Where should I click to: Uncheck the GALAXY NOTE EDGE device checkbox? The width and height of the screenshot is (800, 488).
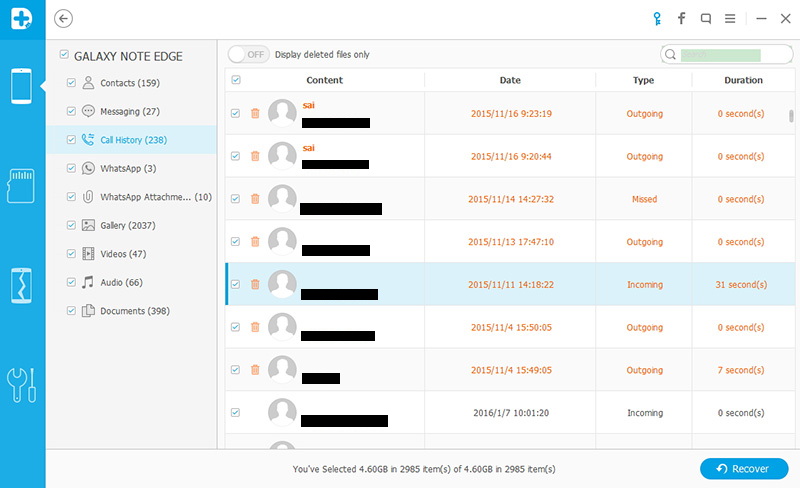point(64,54)
